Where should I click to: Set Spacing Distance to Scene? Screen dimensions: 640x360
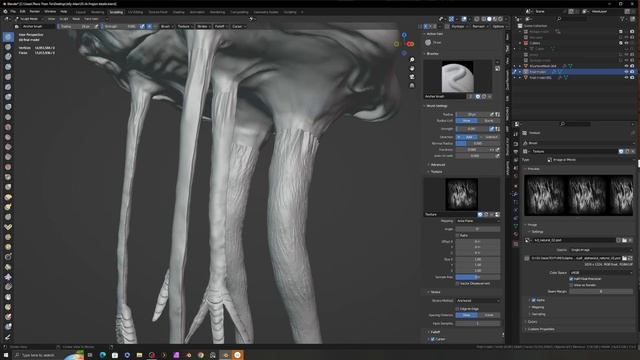489,315
